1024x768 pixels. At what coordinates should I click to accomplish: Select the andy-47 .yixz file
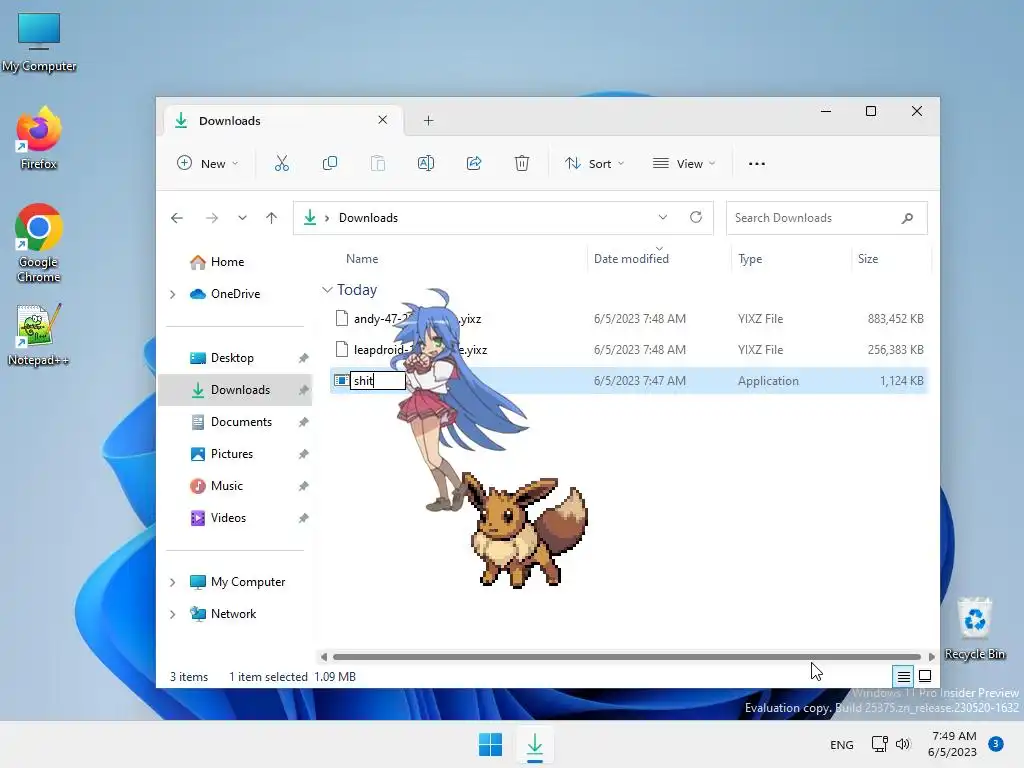(x=629, y=319)
